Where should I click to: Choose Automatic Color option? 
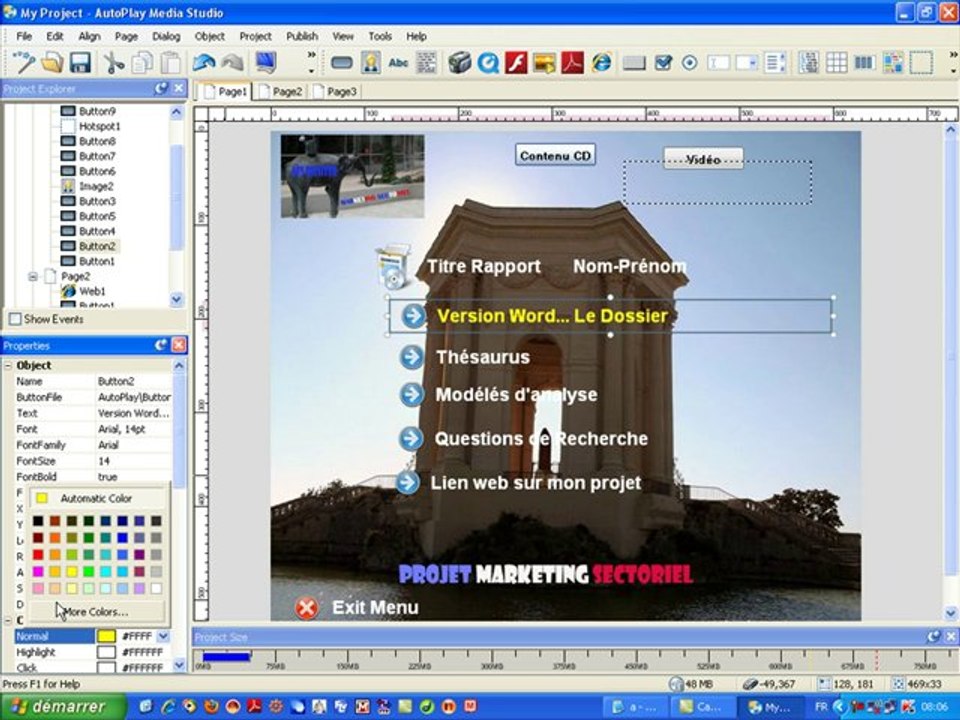coord(98,498)
